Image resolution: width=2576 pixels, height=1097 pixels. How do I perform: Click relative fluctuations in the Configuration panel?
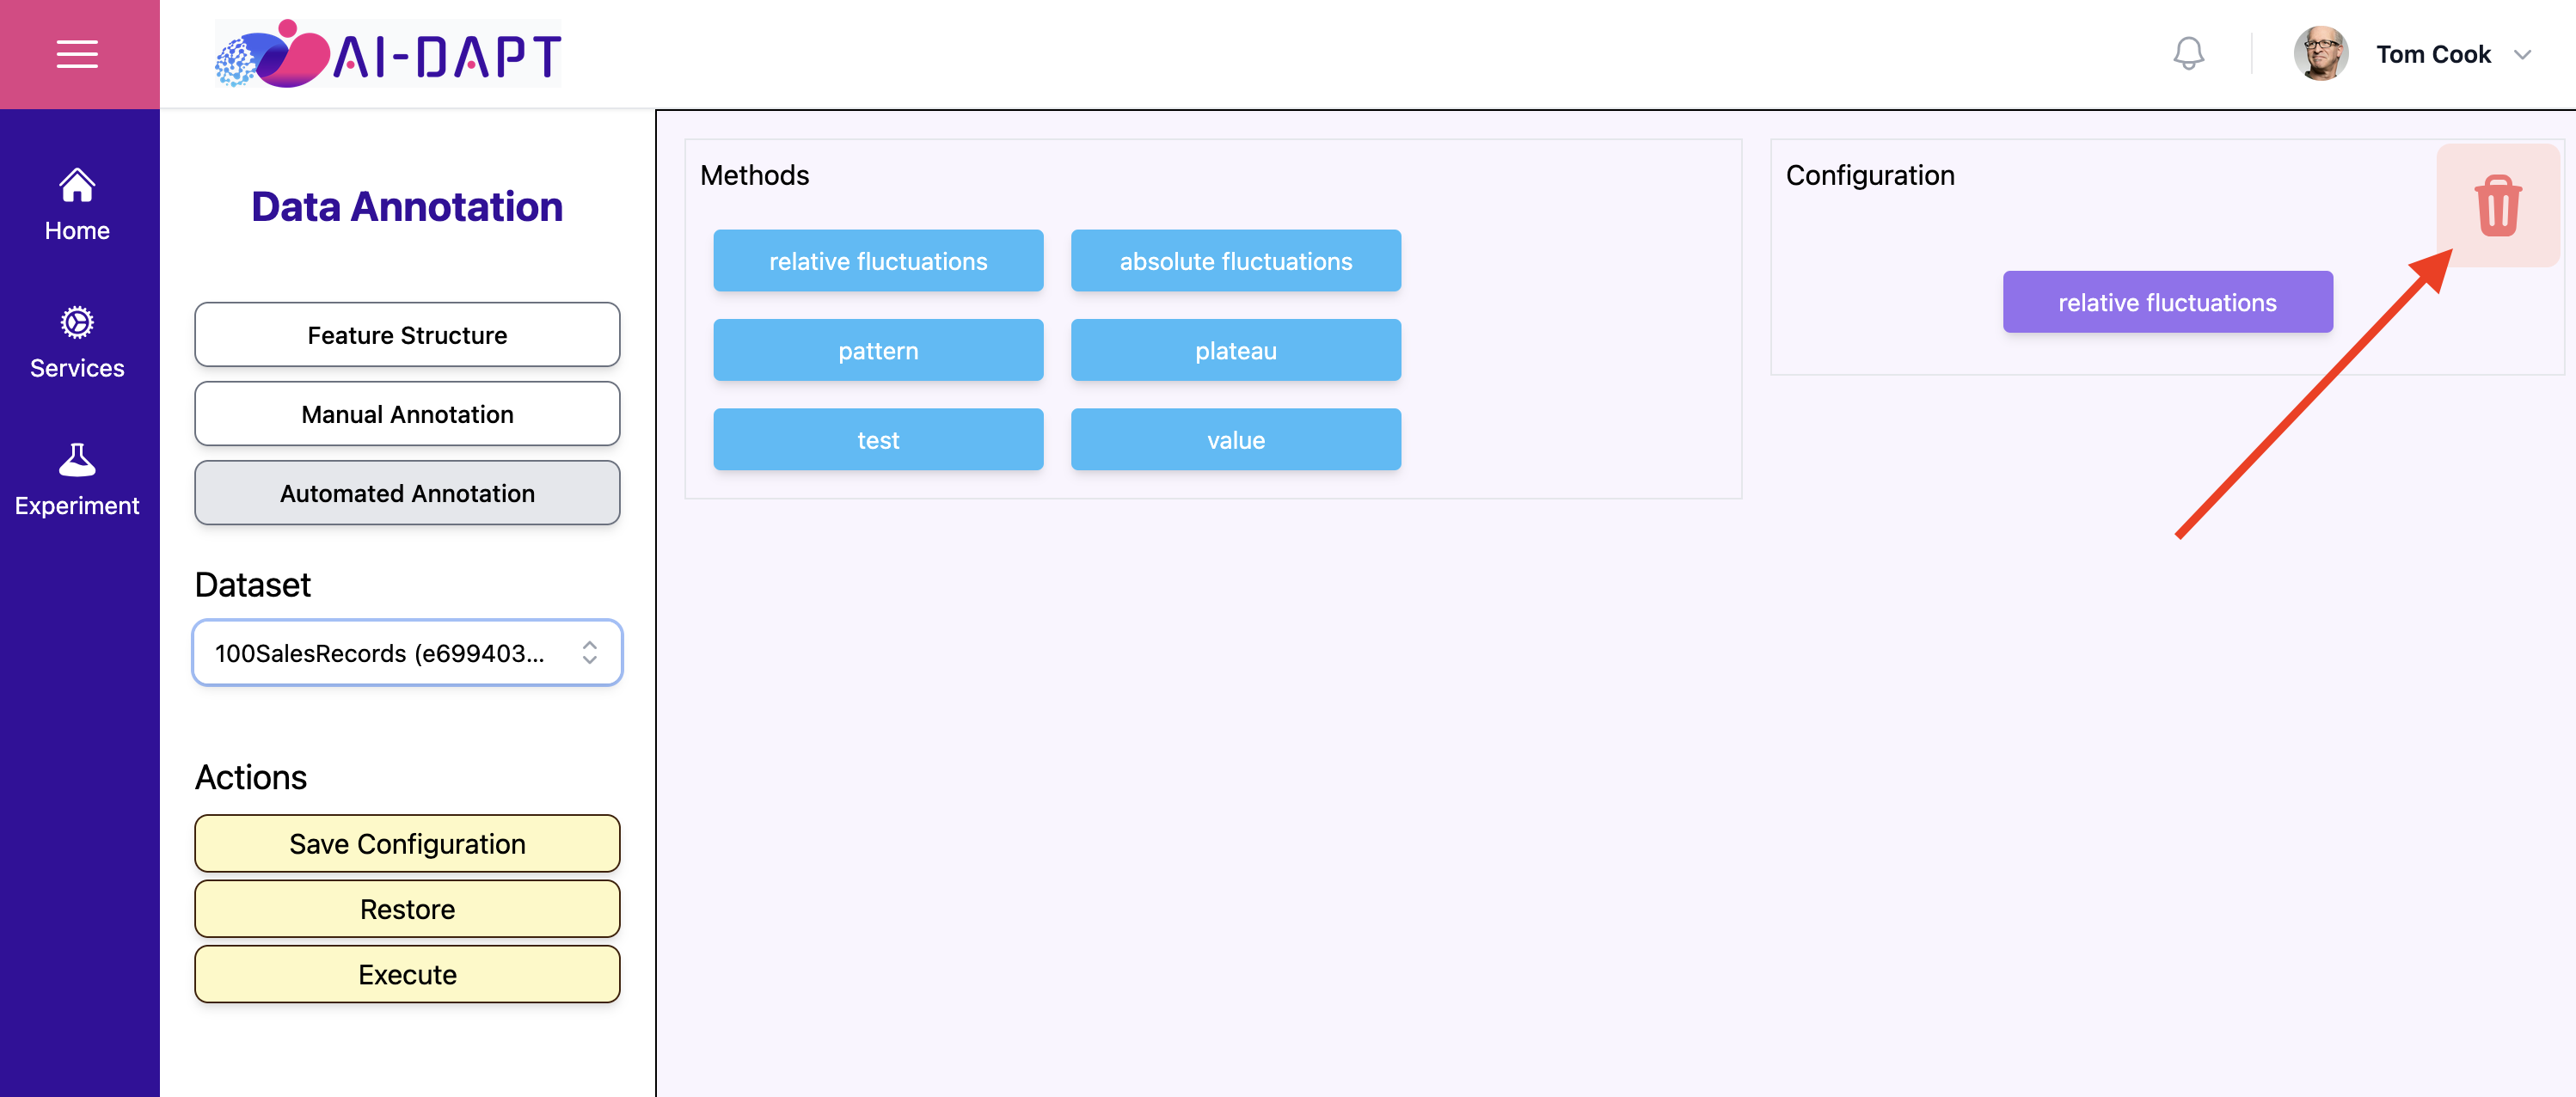click(x=2167, y=302)
